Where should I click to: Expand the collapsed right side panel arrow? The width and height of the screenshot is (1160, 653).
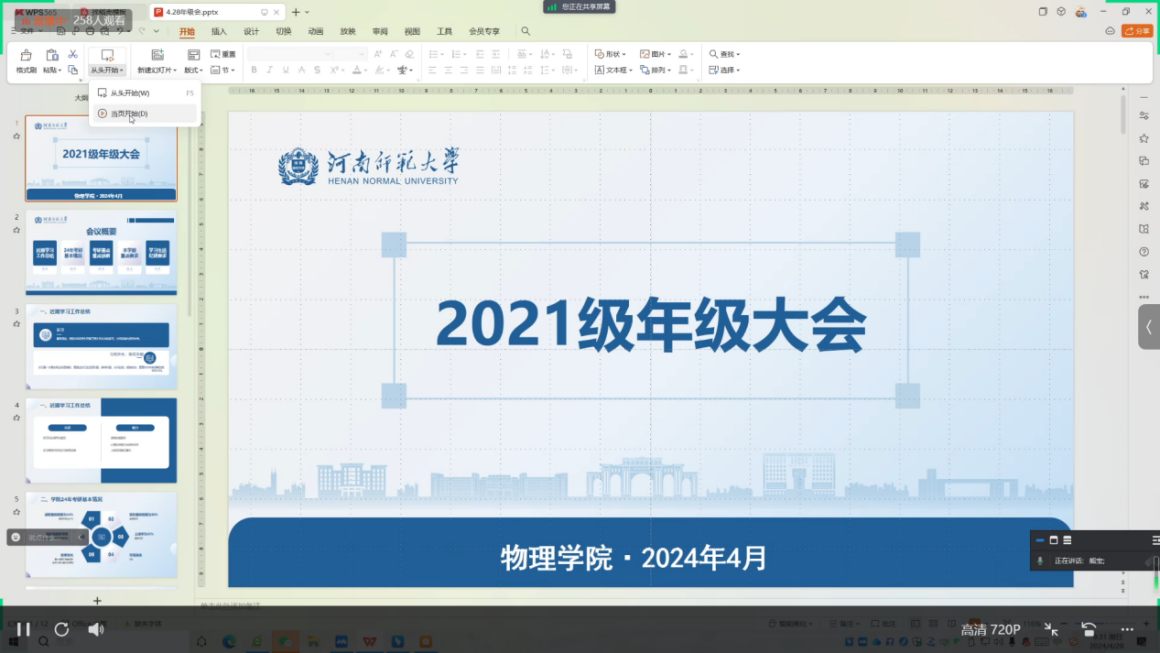coord(1149,327)
